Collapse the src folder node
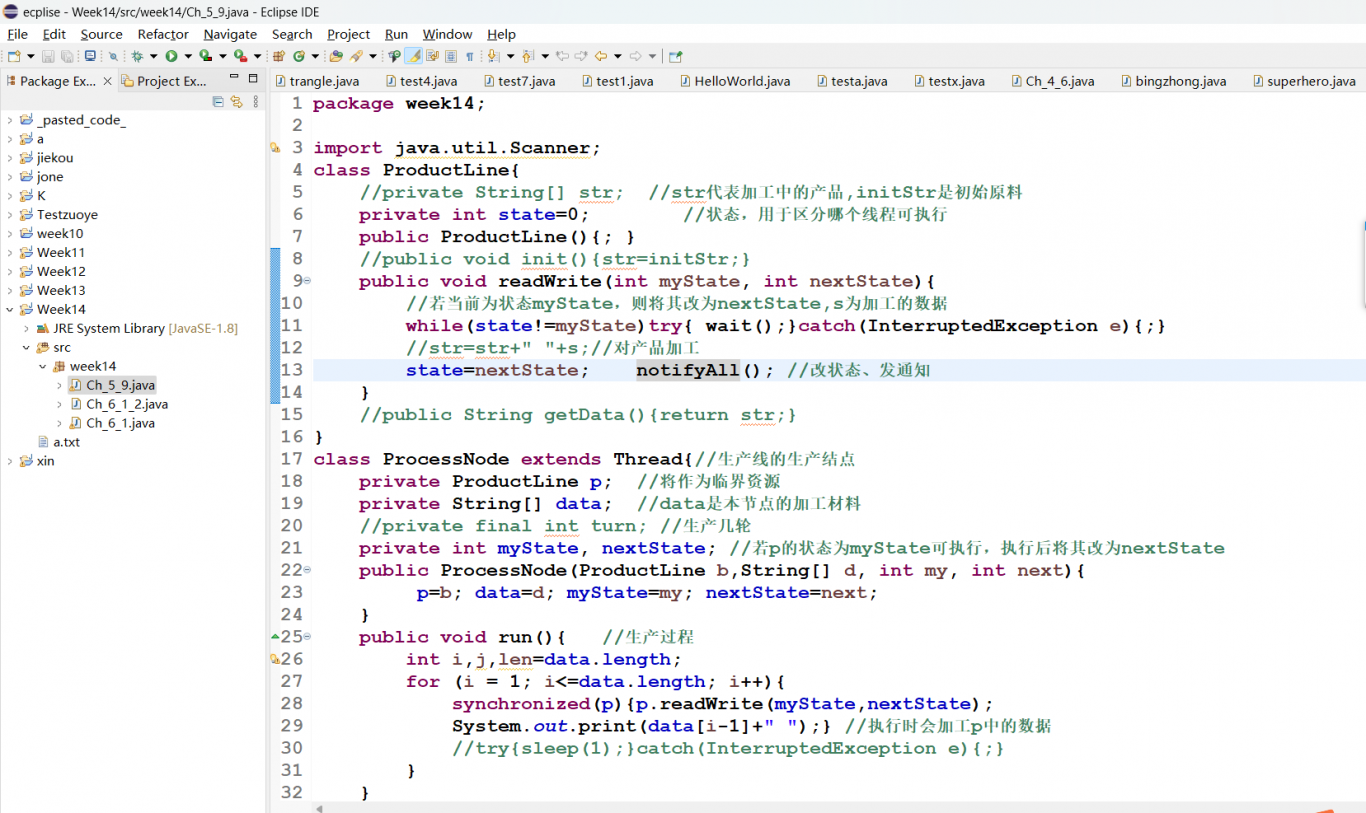 click(x=27, y=347)
